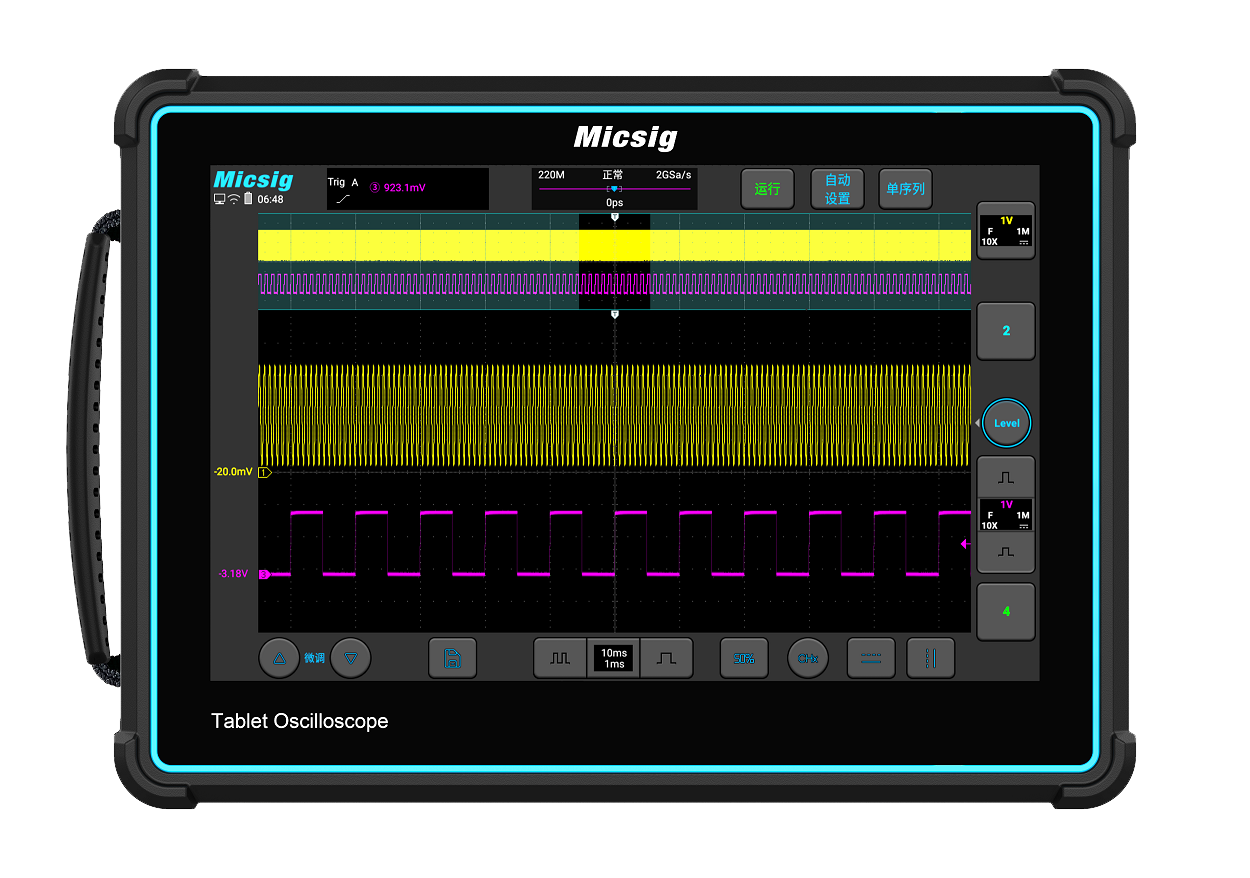The image size is (1250, 878).
Task: Select the channel 3 ground marker at -3.18V
Action: click(264, 574)
